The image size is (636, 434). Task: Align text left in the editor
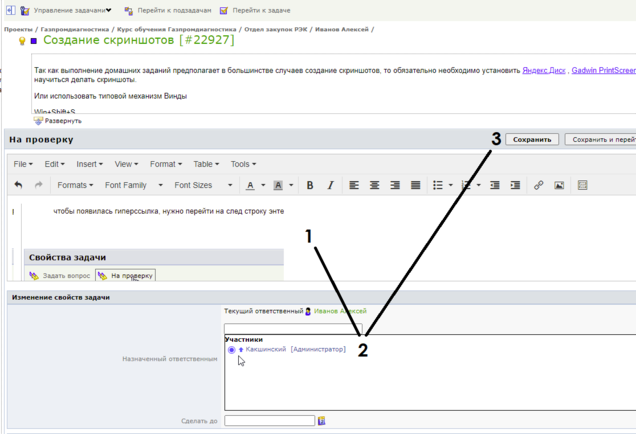[x=354, y=185]
